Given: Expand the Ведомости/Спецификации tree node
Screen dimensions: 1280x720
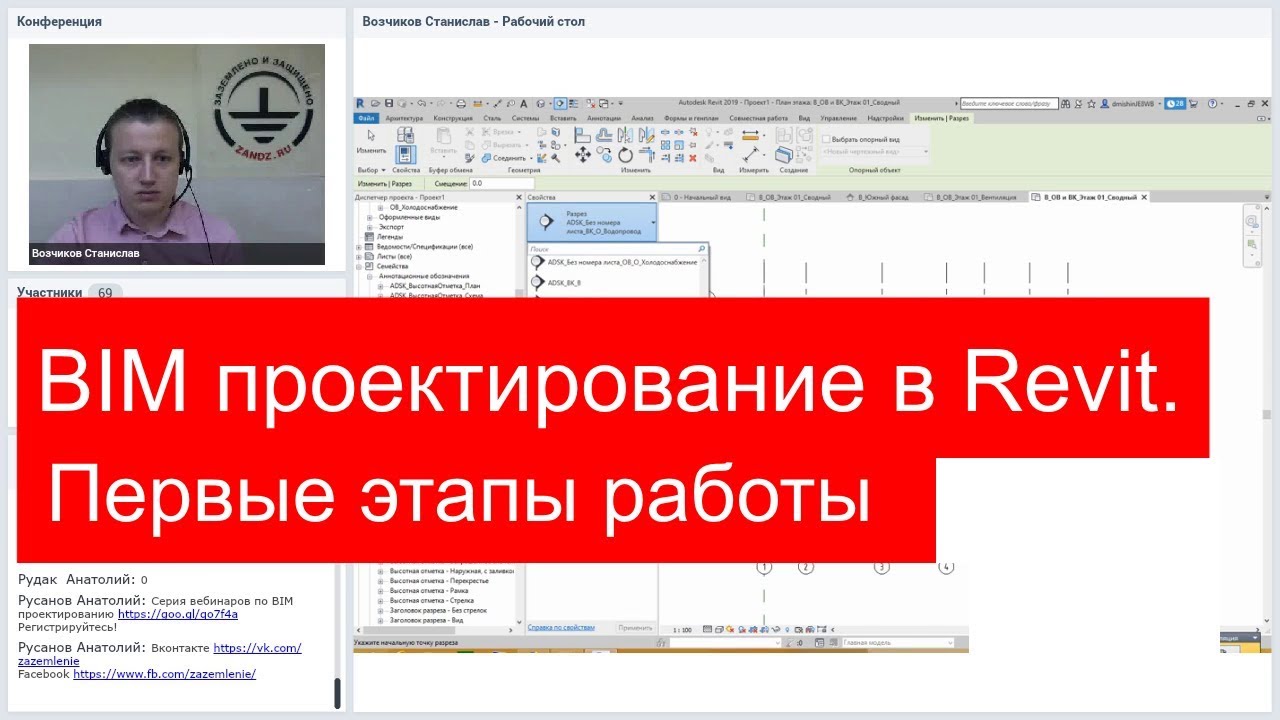Looking at the screenshot, I should (359, 247).
